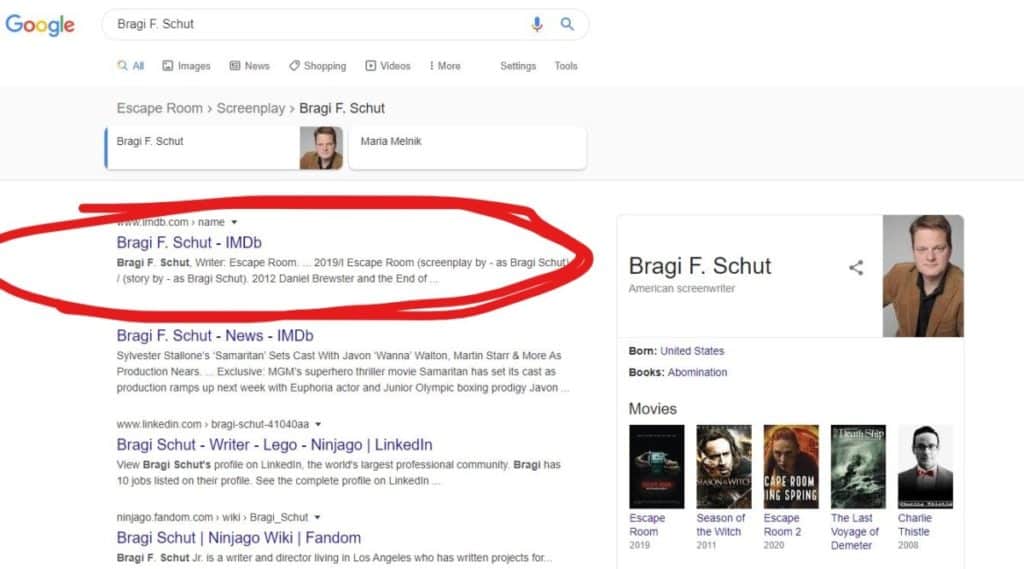Select the Maria Melnik screenplay card

pyautogui.click(x=467, y=148)
